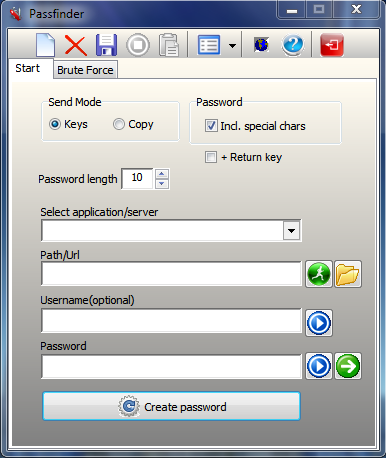Minimize the Passfinder window
The image size is (386, 458).
[292, 10]
